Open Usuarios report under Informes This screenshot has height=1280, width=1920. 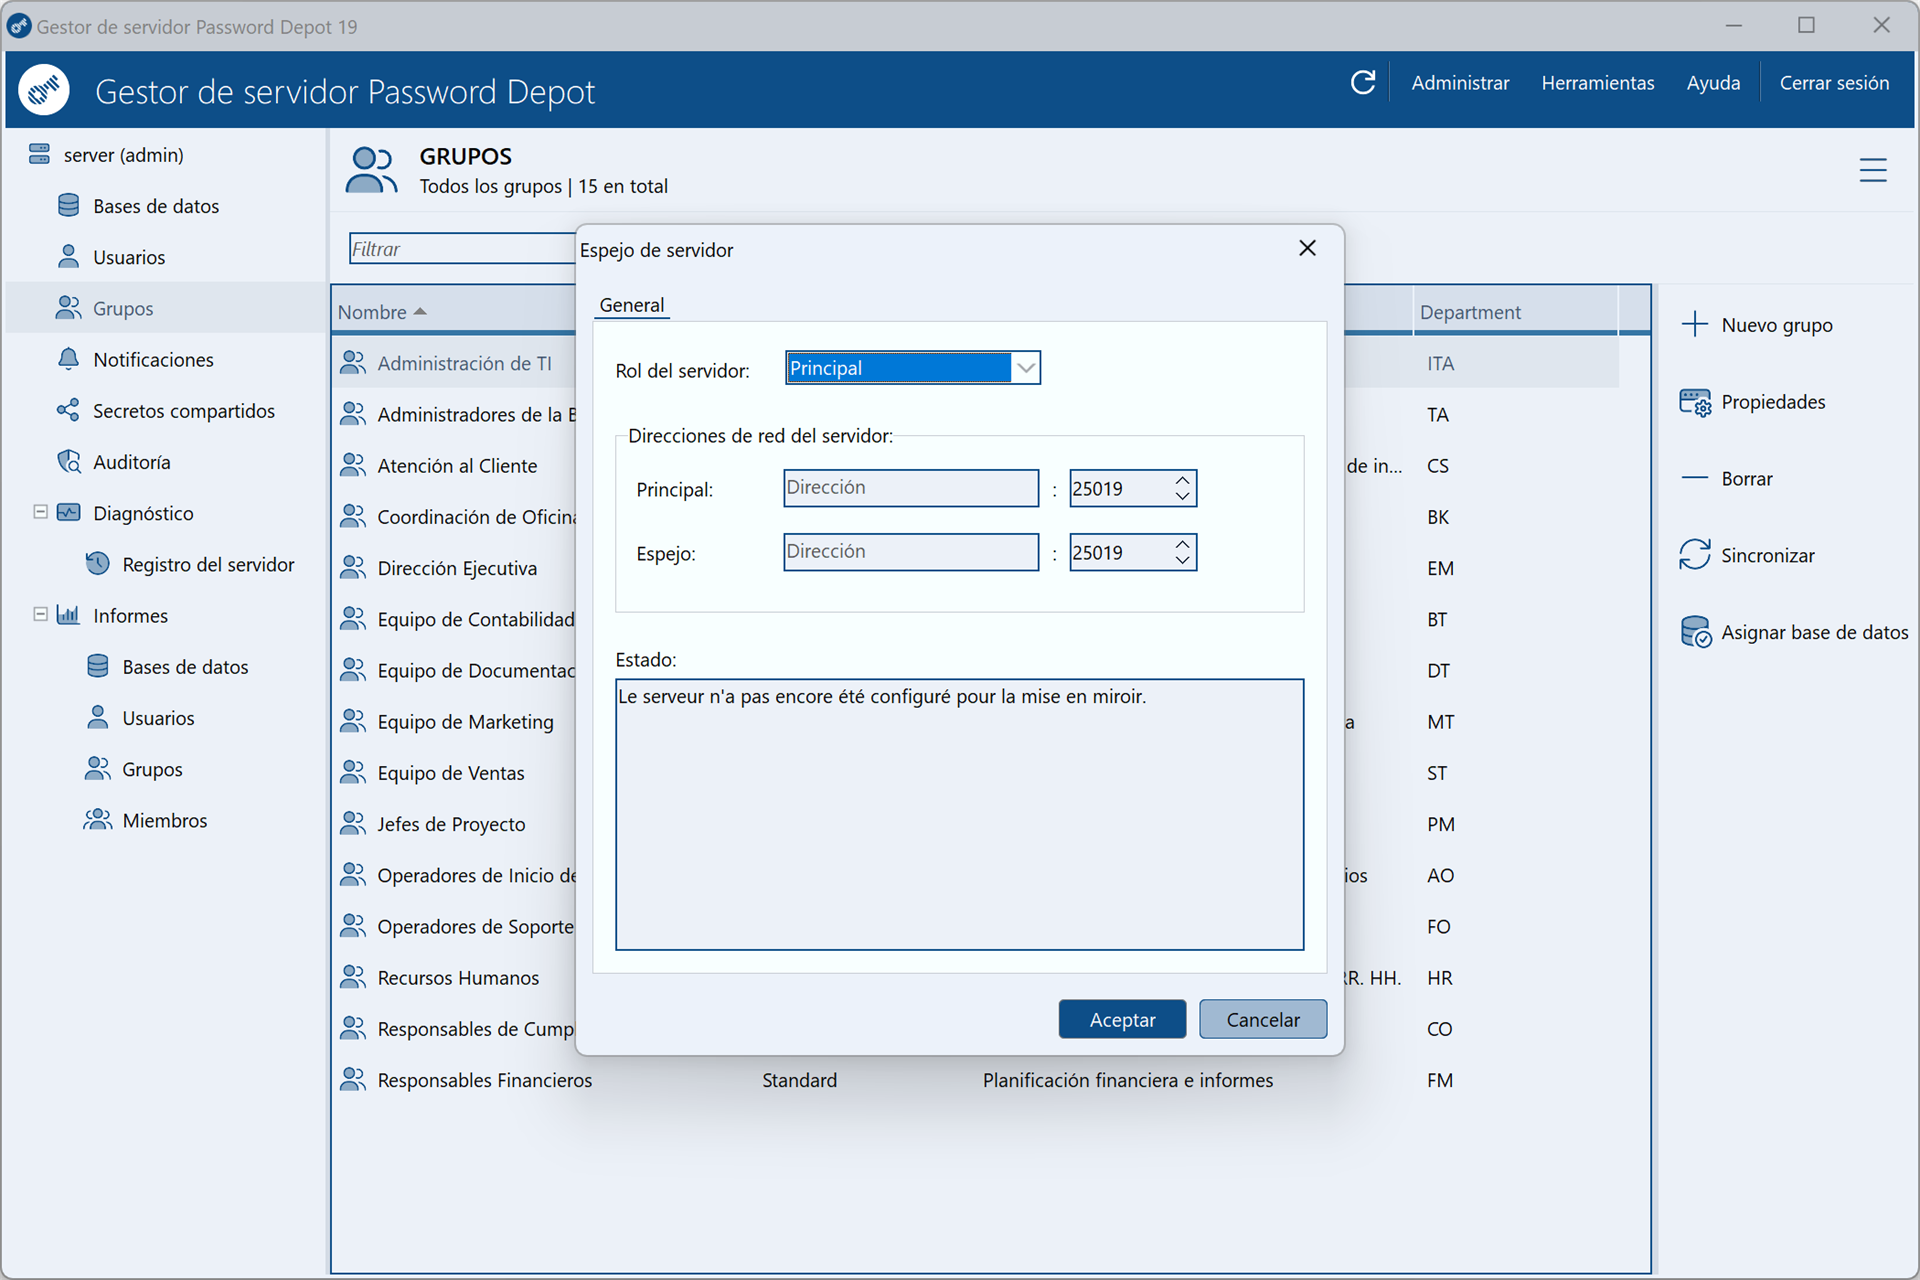(x=158, y=718)
